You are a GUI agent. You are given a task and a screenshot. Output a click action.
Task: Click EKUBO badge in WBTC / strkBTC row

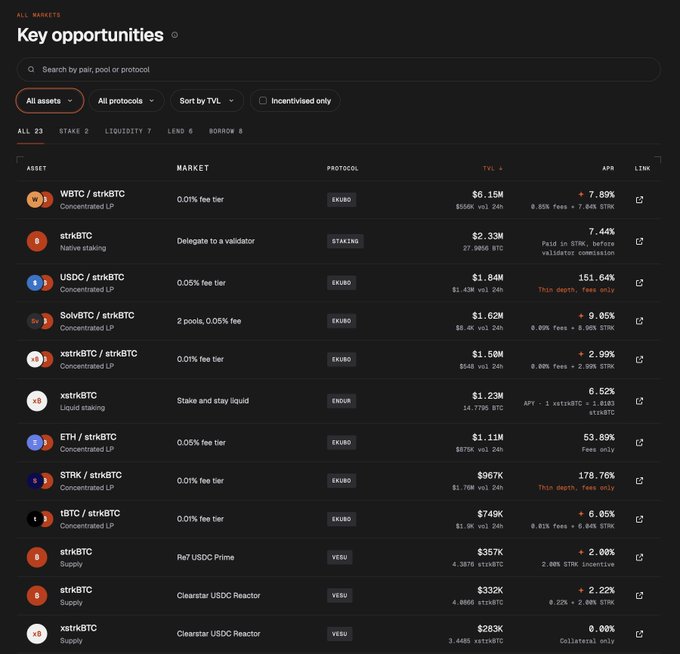click(341, 199)
